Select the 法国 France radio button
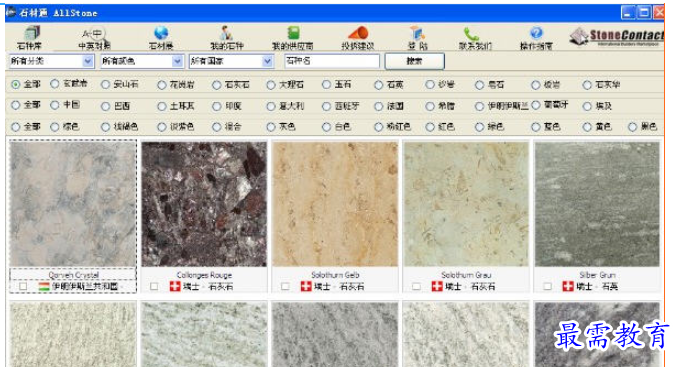 point(379,106)
